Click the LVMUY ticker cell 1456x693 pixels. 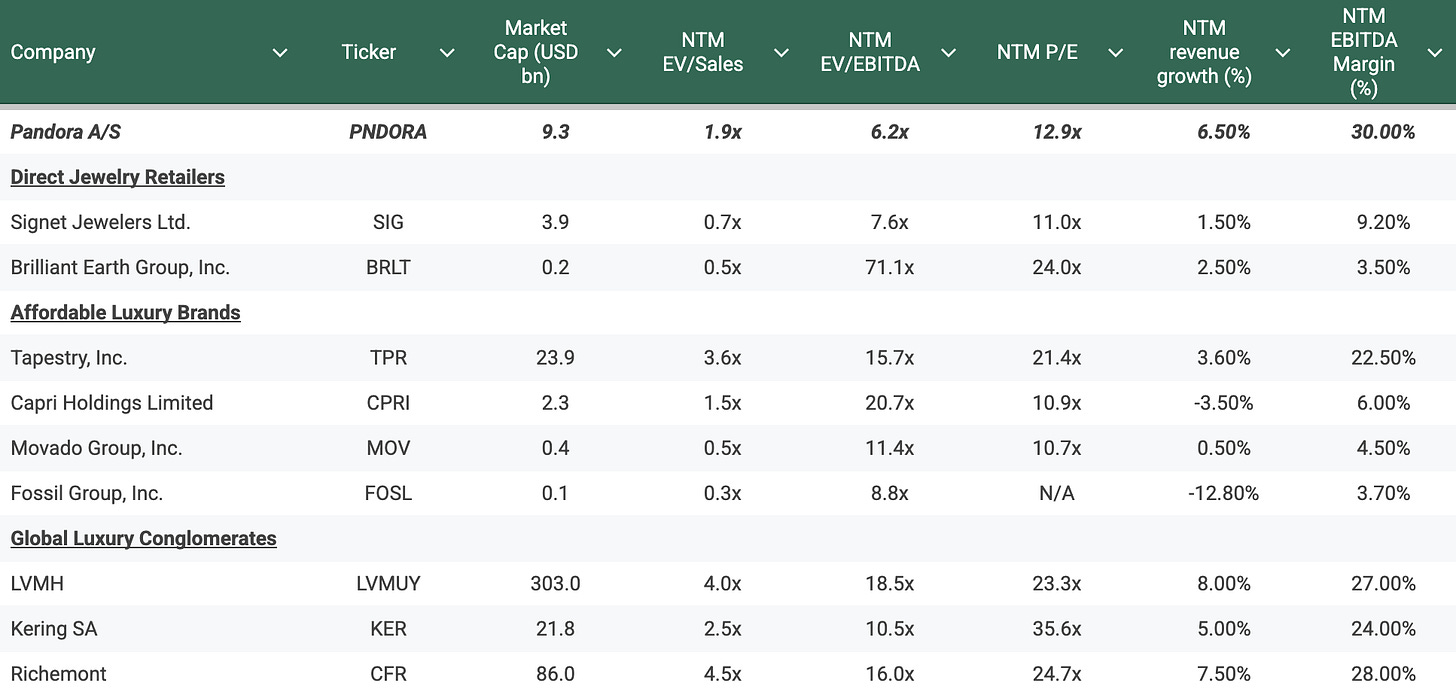click(388, 583)
